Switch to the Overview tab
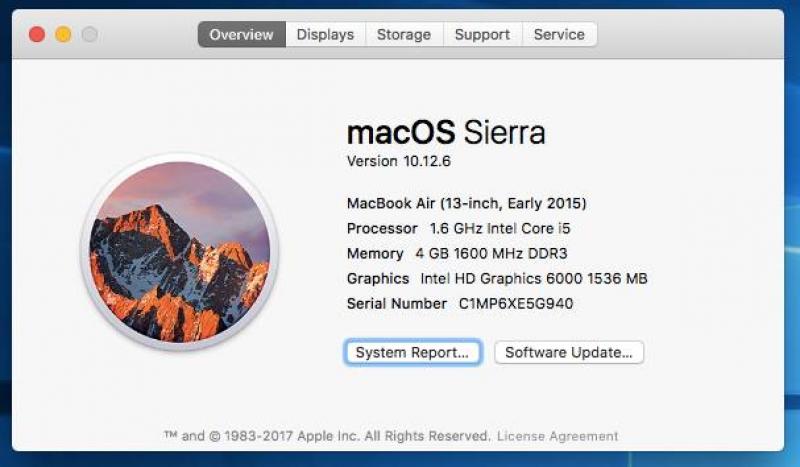The width and height of the screenshot is (800, 467). (x=242, y=34)
